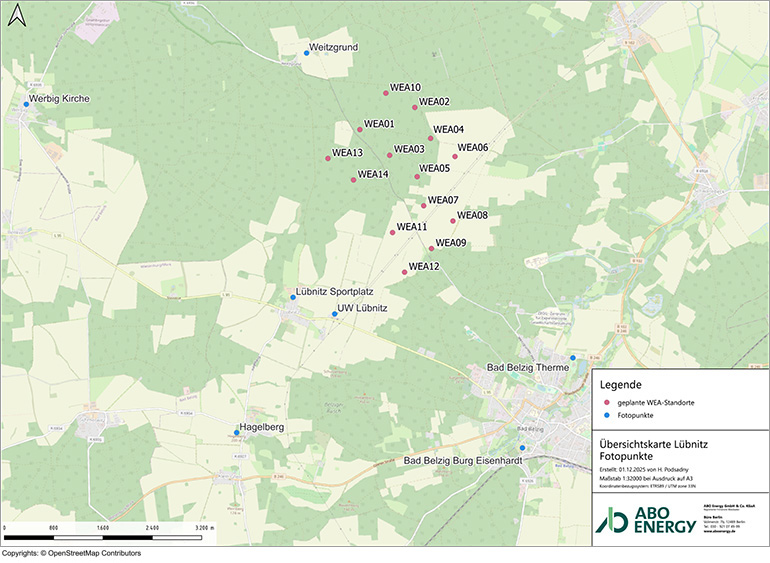Select the Hagelberg photo point marker
770x563 pixels.
point(237,433)
